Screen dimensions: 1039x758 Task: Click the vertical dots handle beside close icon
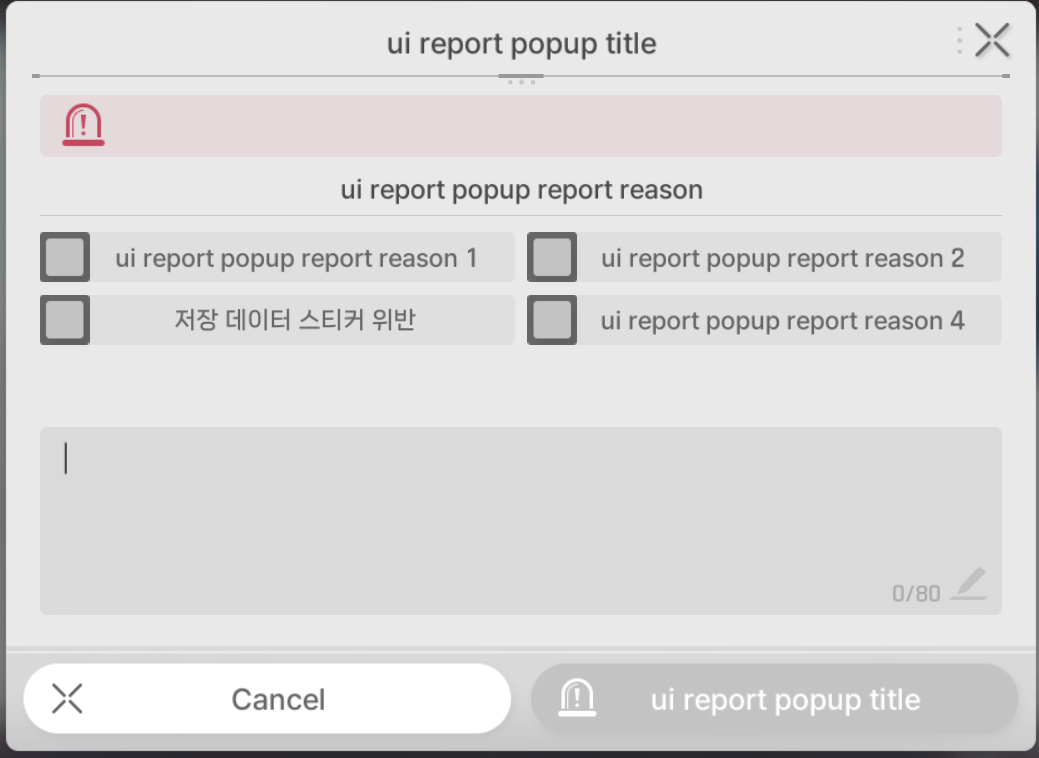[959, 40]
